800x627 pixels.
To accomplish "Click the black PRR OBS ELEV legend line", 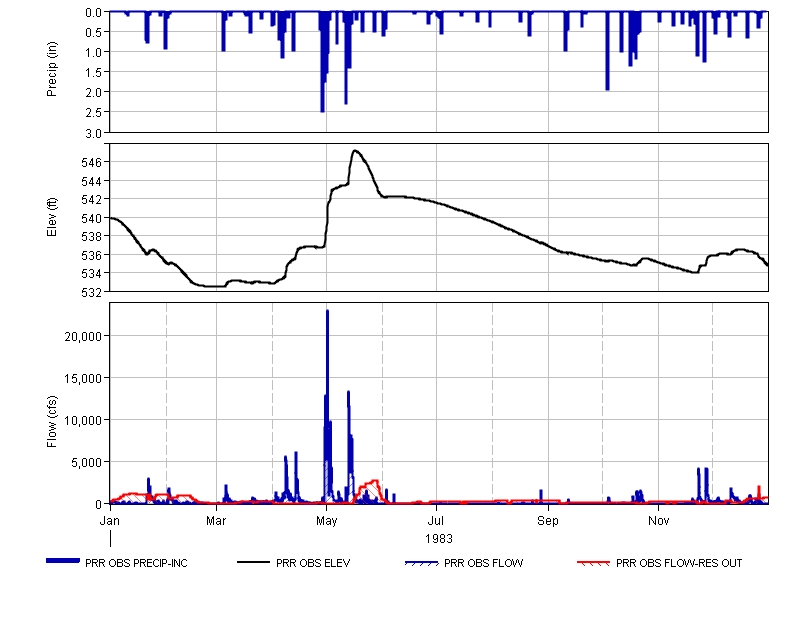I will pyautogui.click(x=256, y=562).
